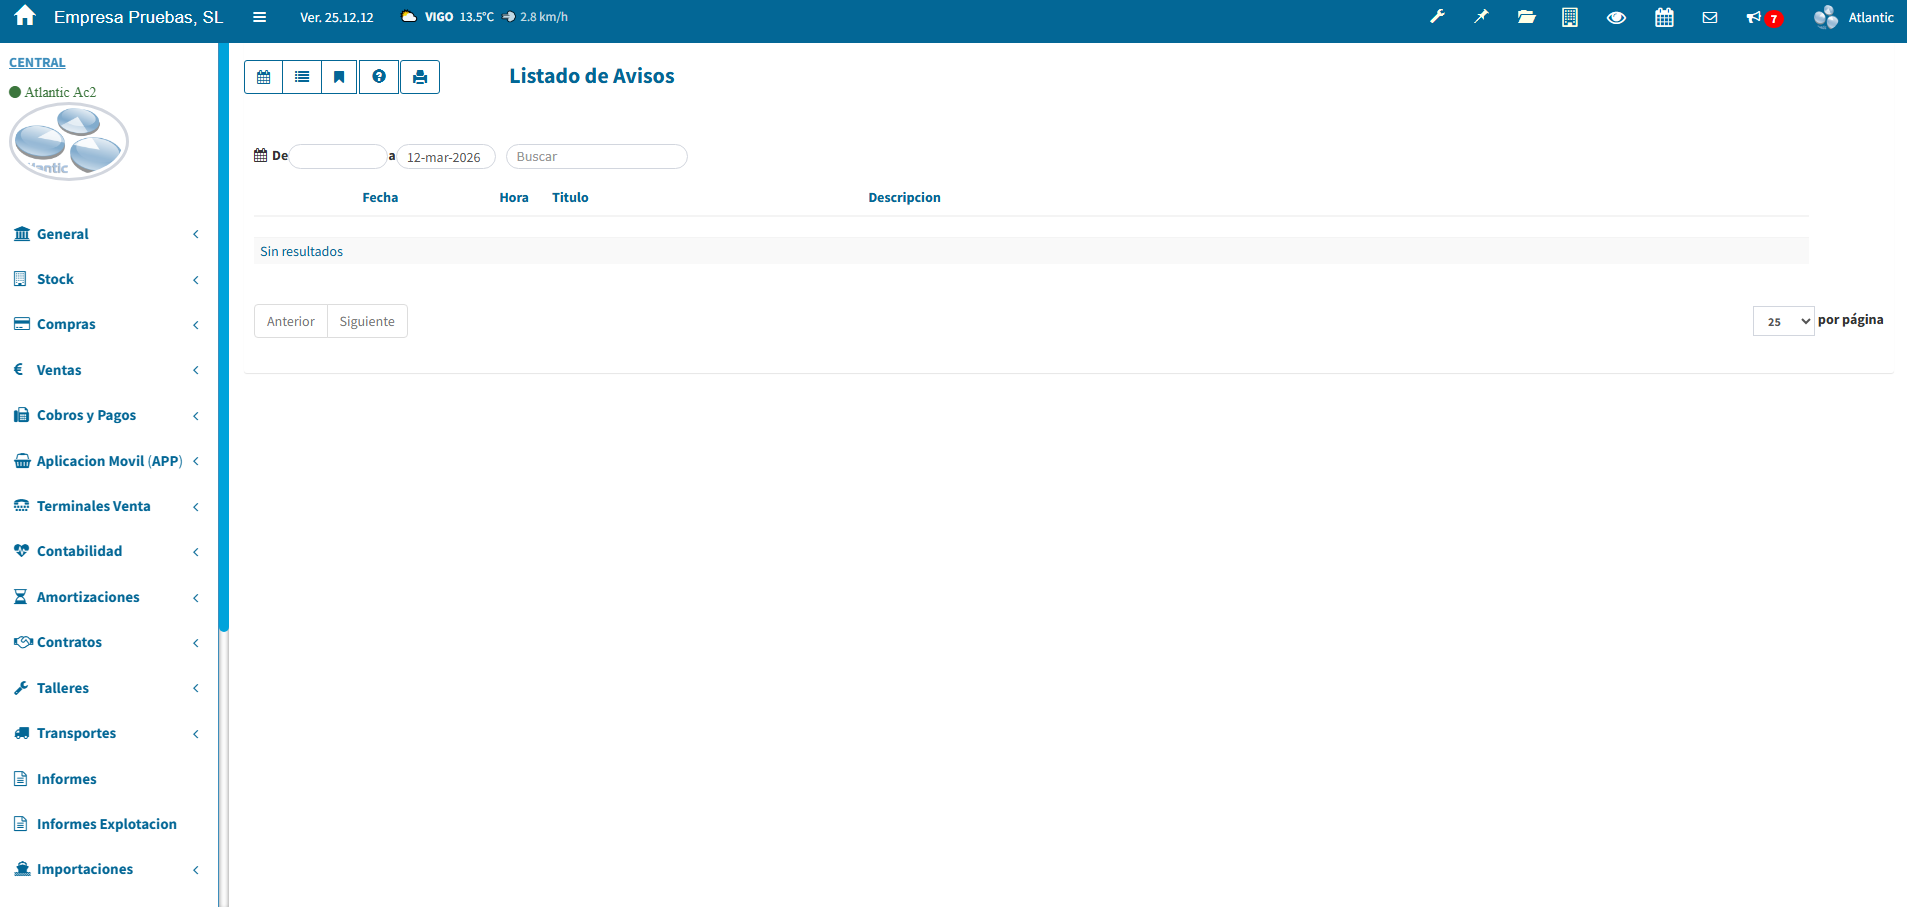
Task: Click the envelope mail icon in the top bar
Action: tap(1710, 17)
